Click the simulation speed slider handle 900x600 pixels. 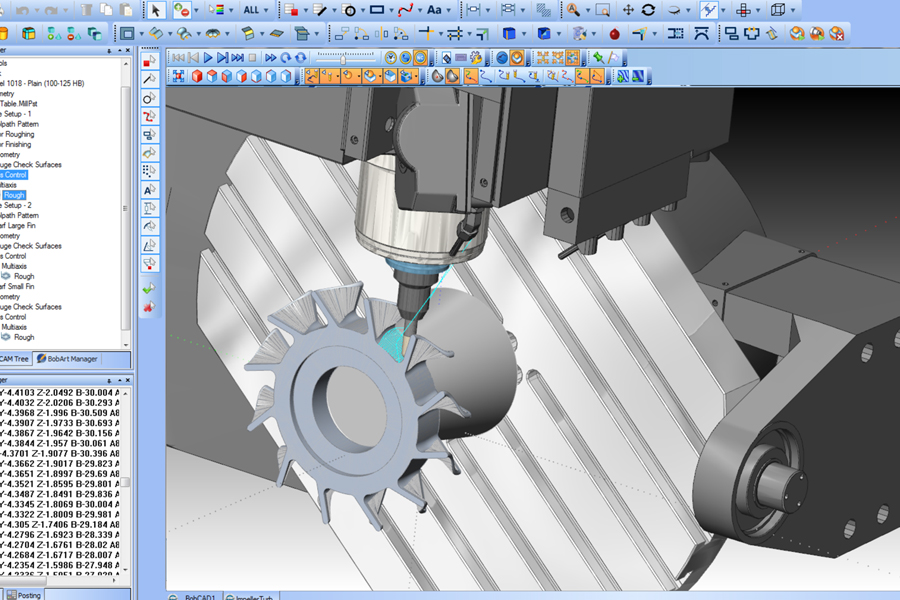pyautogui.click(x=343, y=59)
